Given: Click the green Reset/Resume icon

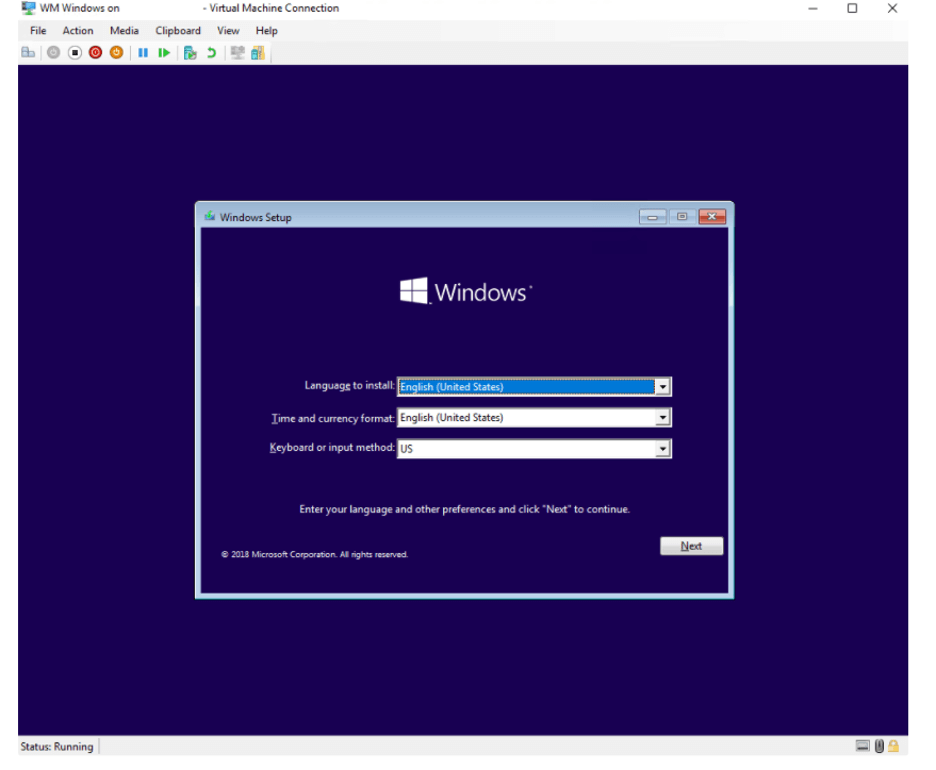Looking at the screenshot, I should click(164, 53).
